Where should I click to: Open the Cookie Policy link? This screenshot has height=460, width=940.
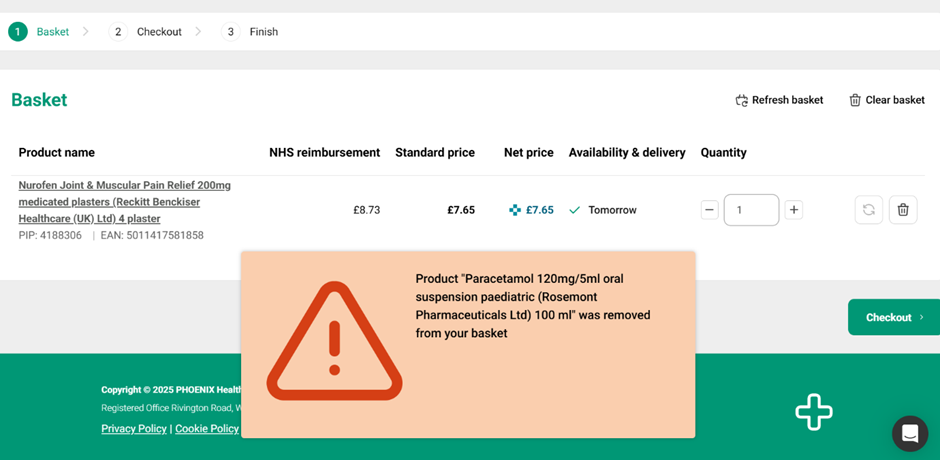tap(207, 429)
